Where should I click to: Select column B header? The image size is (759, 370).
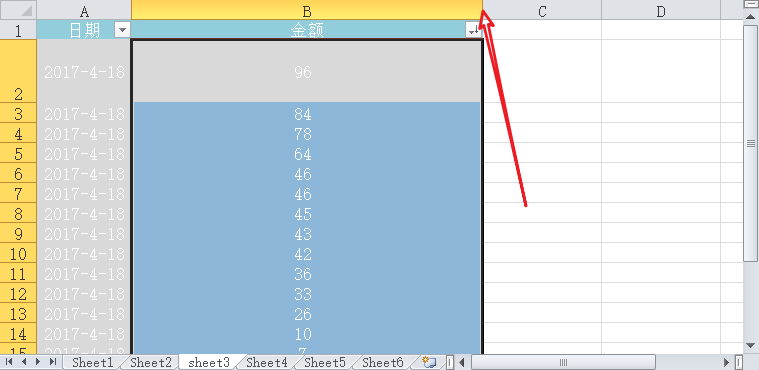(306, 10)
